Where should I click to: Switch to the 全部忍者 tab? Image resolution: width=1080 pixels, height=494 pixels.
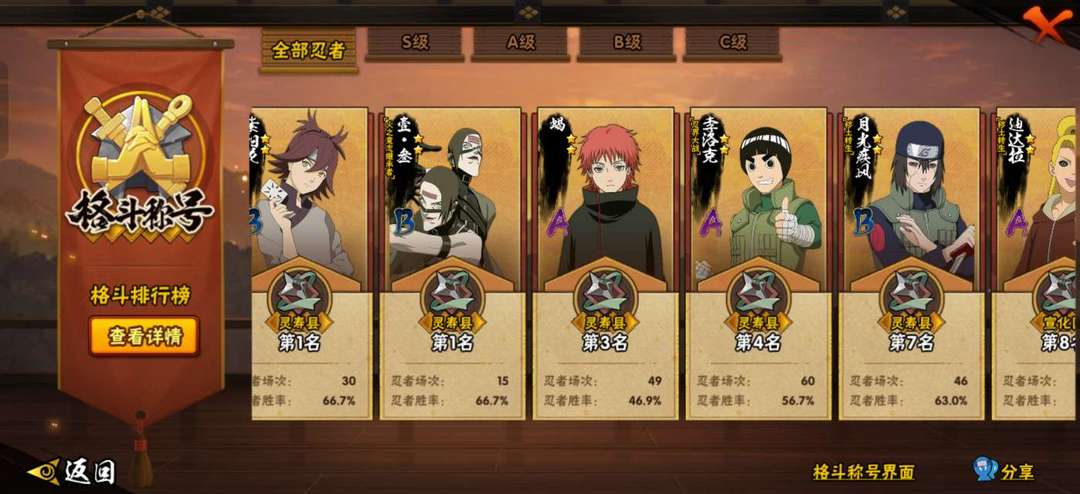coord(309,50)
